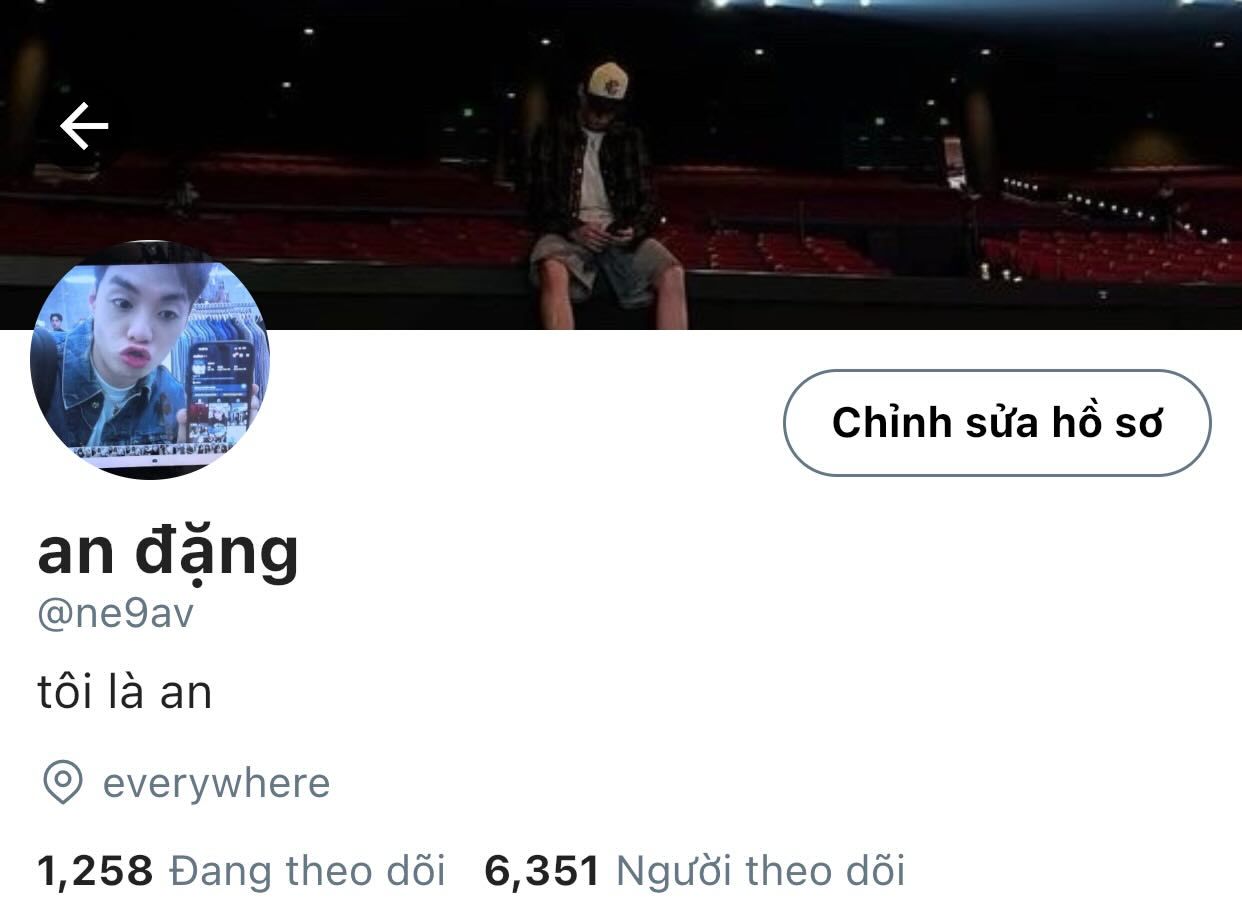Select the bio text tôi là an
Screen dimensions: 1242x904
[x=125, y=692]
